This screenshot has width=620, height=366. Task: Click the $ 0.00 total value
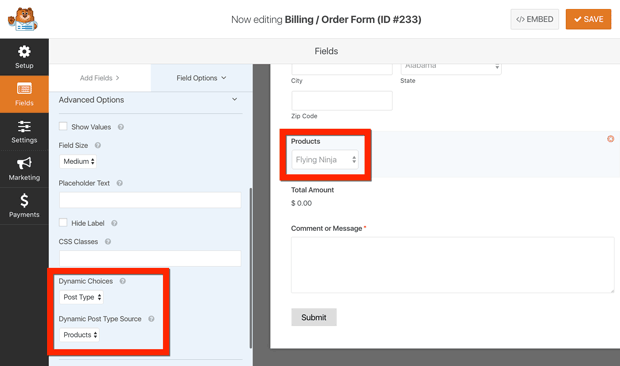pos(301,203)
